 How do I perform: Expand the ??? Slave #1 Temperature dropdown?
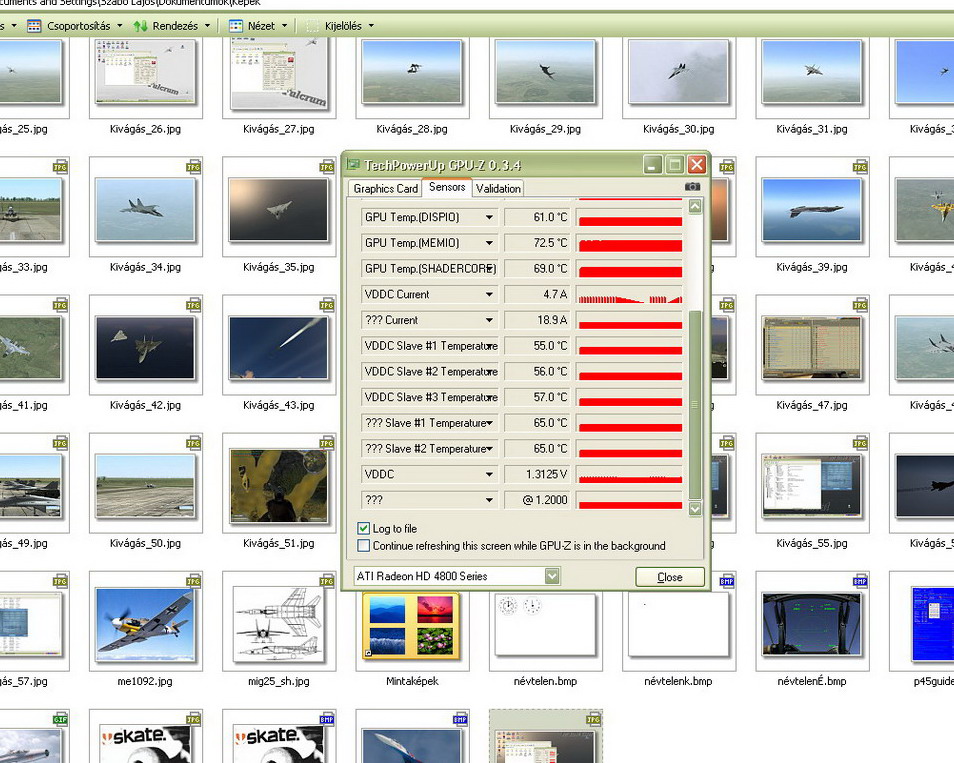[489, 423]
